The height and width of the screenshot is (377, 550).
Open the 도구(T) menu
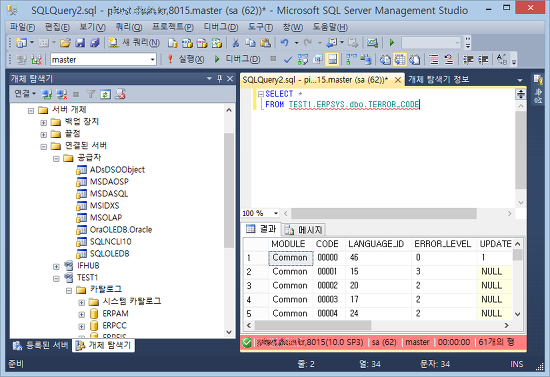[260, 27]
